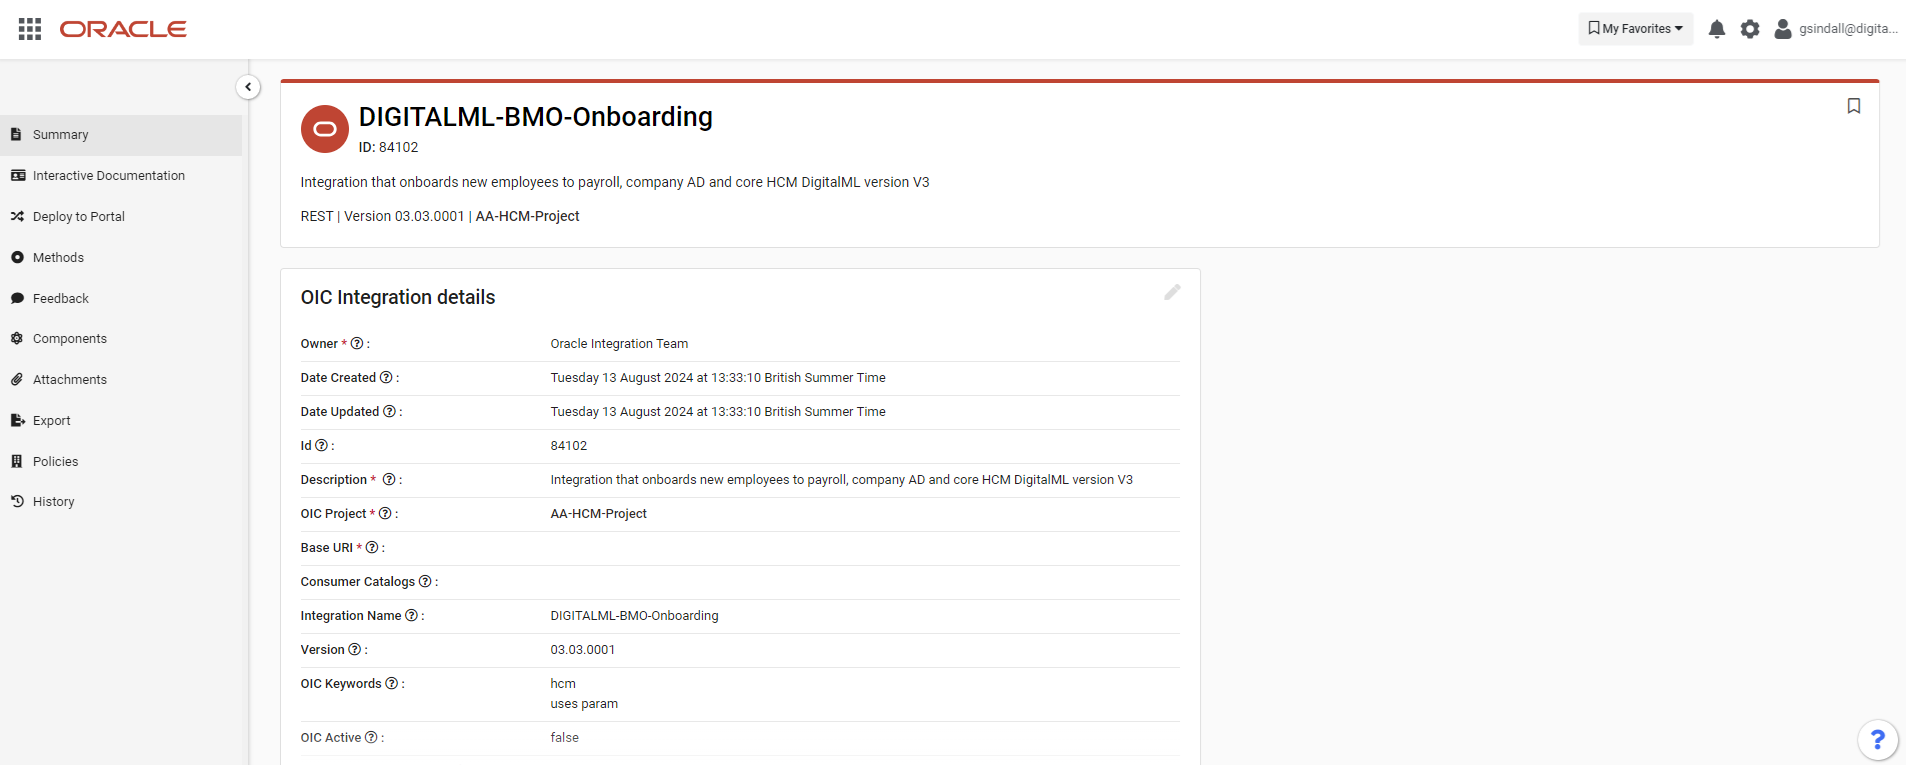Screen dimensions: 1906x765
Task: Show help for the Version field
Action: click(x=354, y=650)
